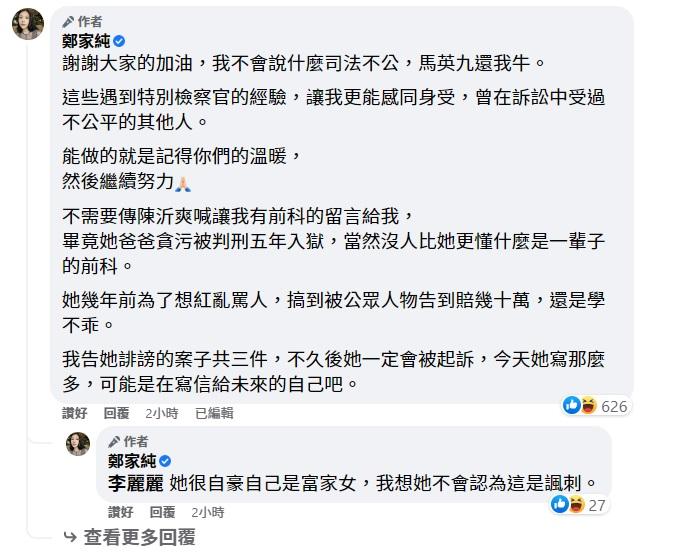This screenshot has height=552, width=673.
Task: Like the reply comment with 讚好
Action: point(121,513)
